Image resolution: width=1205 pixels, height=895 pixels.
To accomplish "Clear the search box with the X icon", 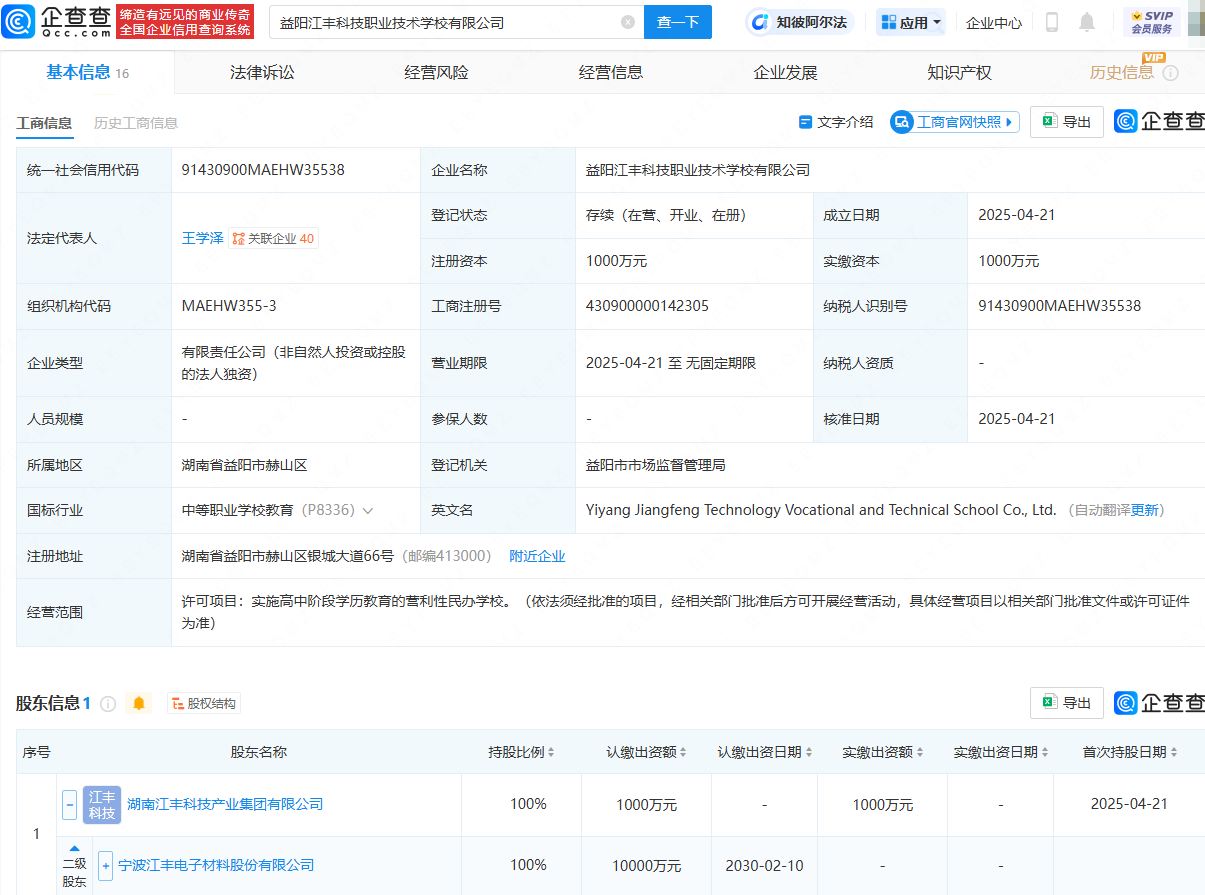I will click(627, 22).
